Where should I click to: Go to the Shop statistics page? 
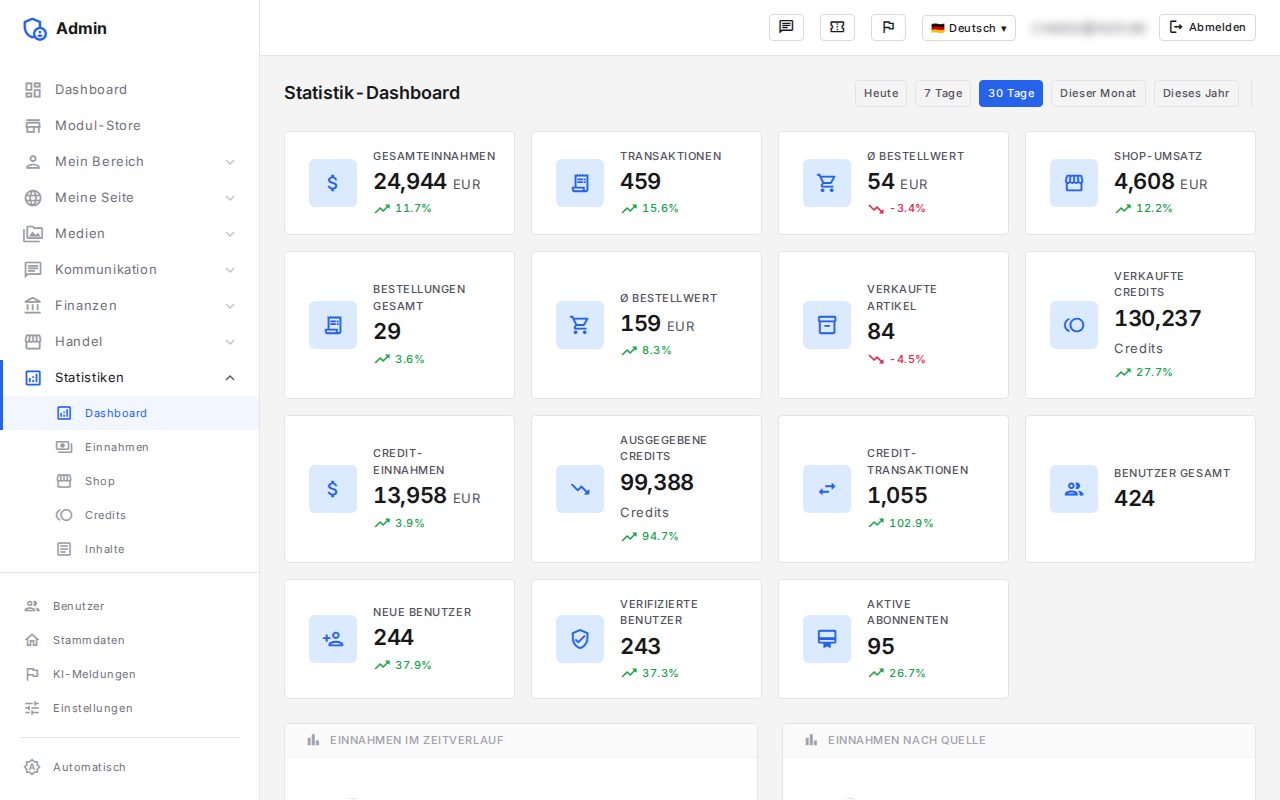(130, 481)
